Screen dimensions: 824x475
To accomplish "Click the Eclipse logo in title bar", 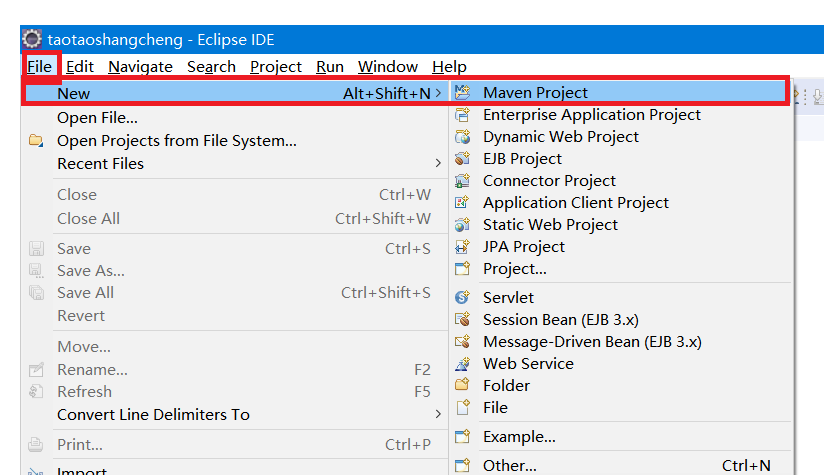I will 32,39.
